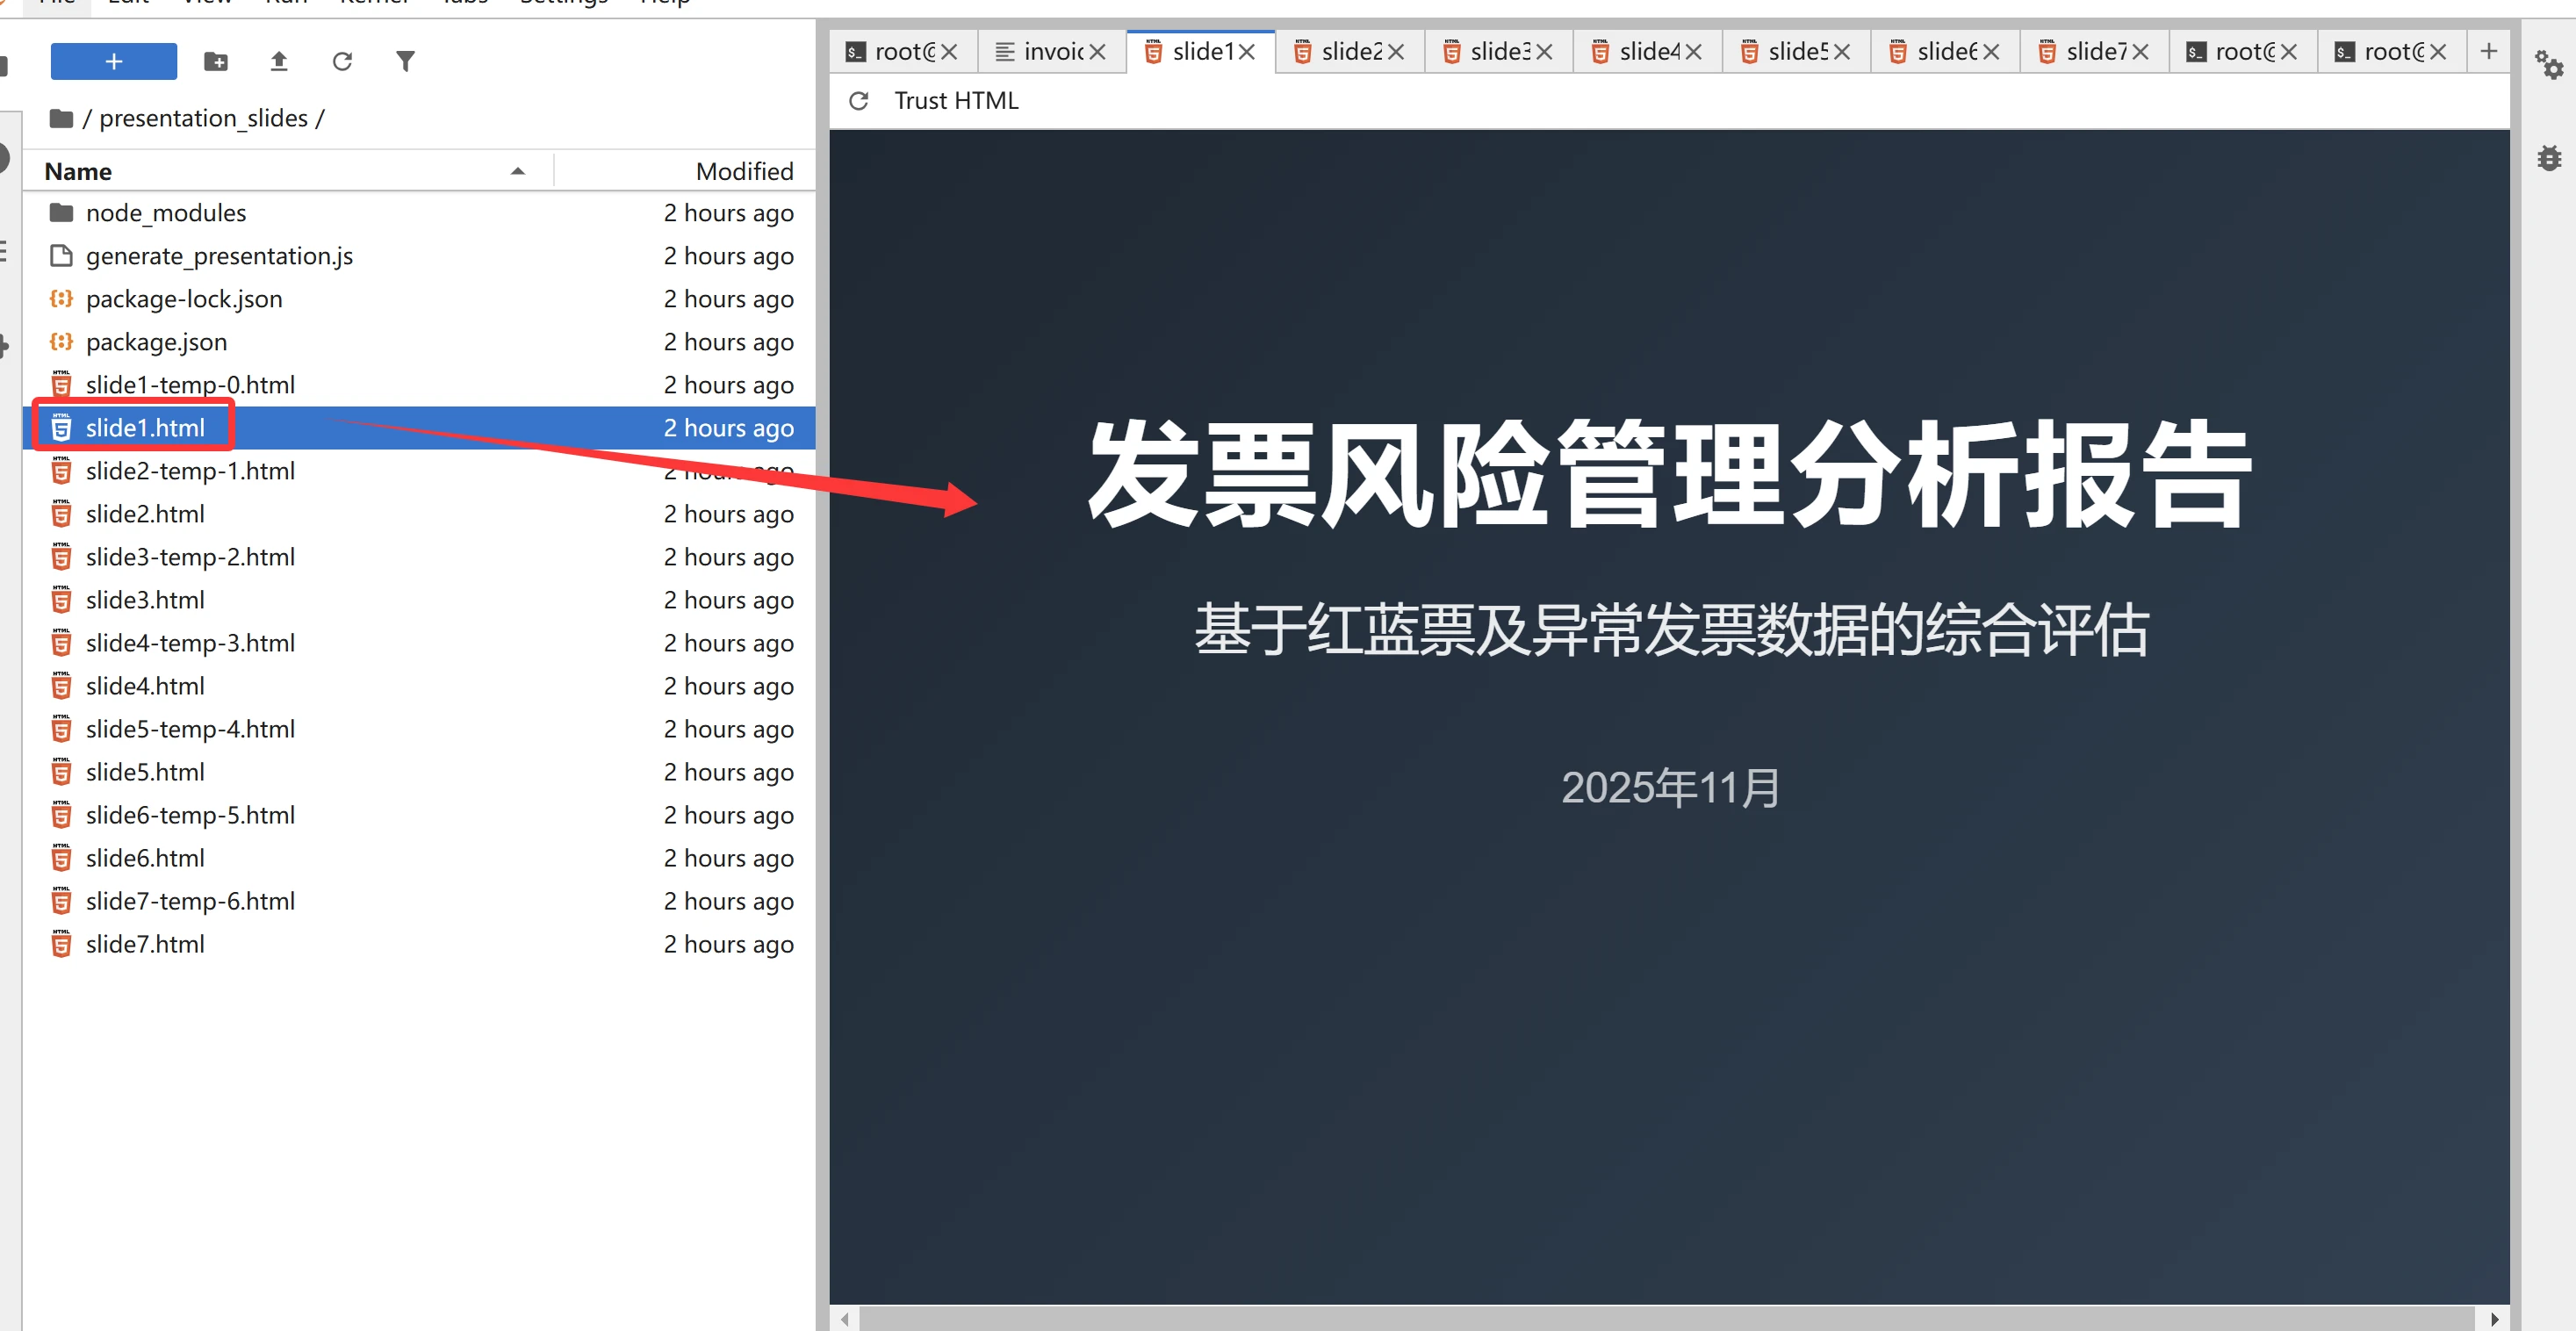
Task: Toggle Name column sort direction
Action: coord(517,170)
